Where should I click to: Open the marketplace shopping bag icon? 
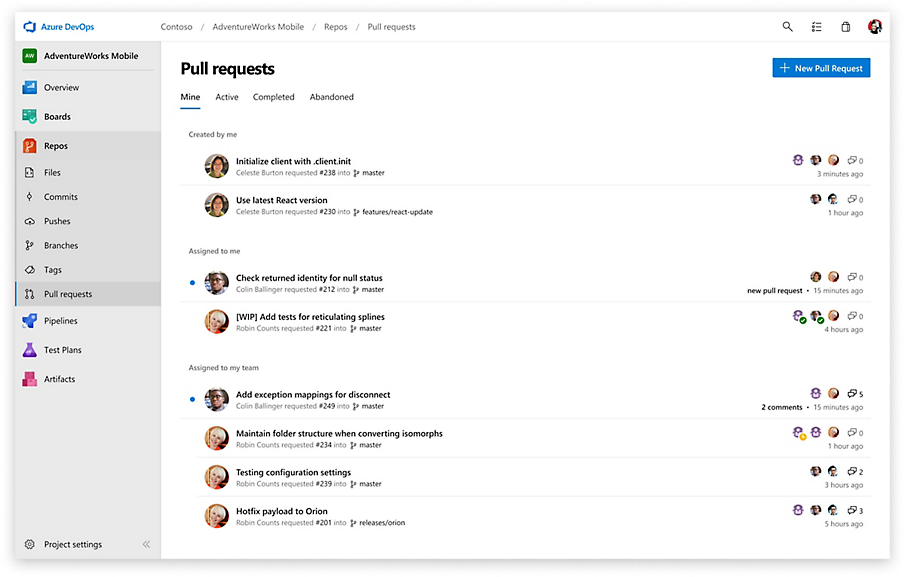(x=845, y=27)
